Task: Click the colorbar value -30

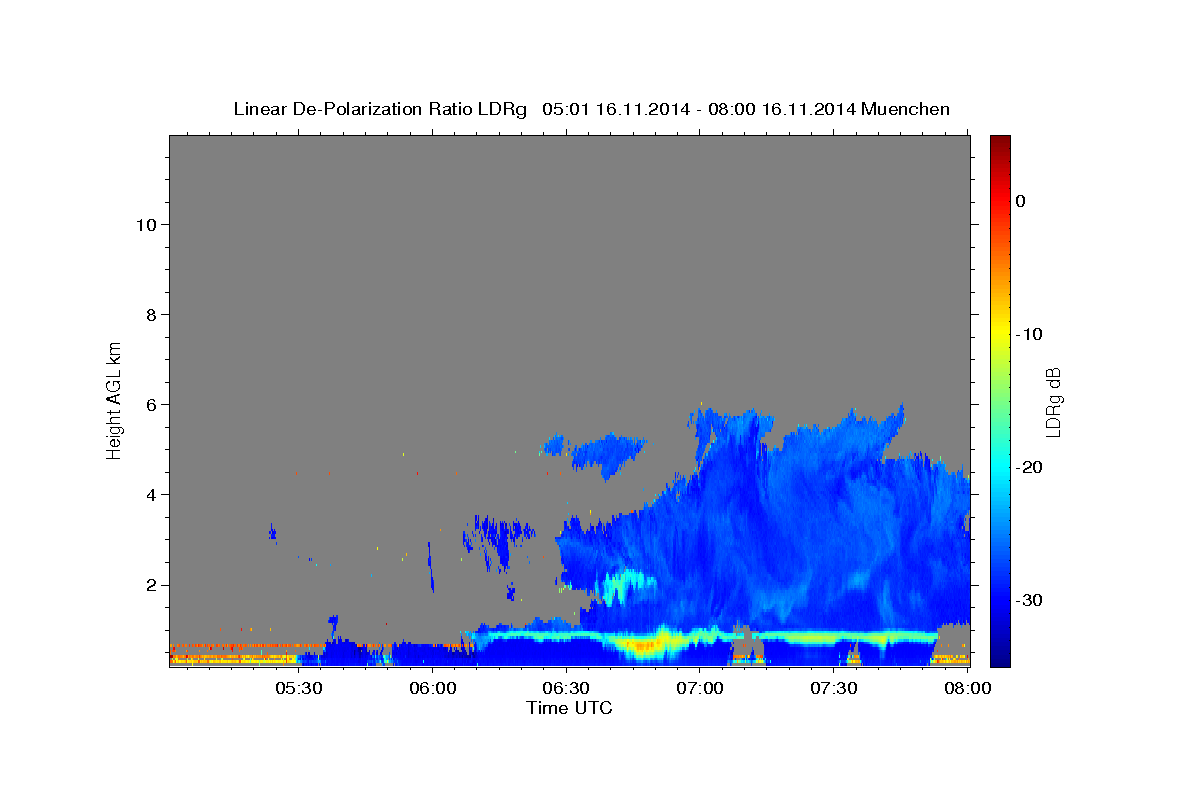Action: click(1030, 600)
